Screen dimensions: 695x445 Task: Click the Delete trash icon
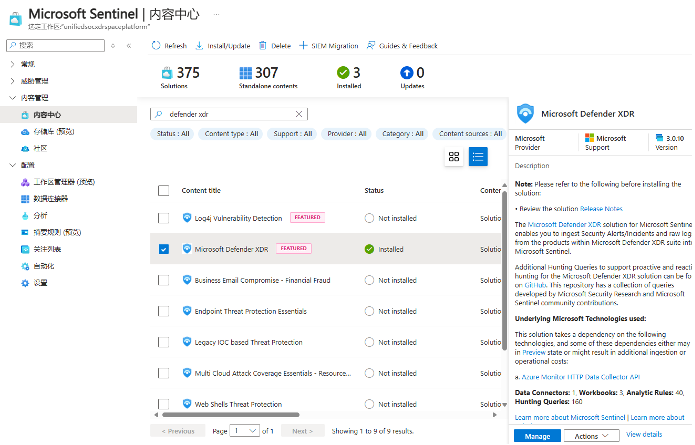click(263, 46)
